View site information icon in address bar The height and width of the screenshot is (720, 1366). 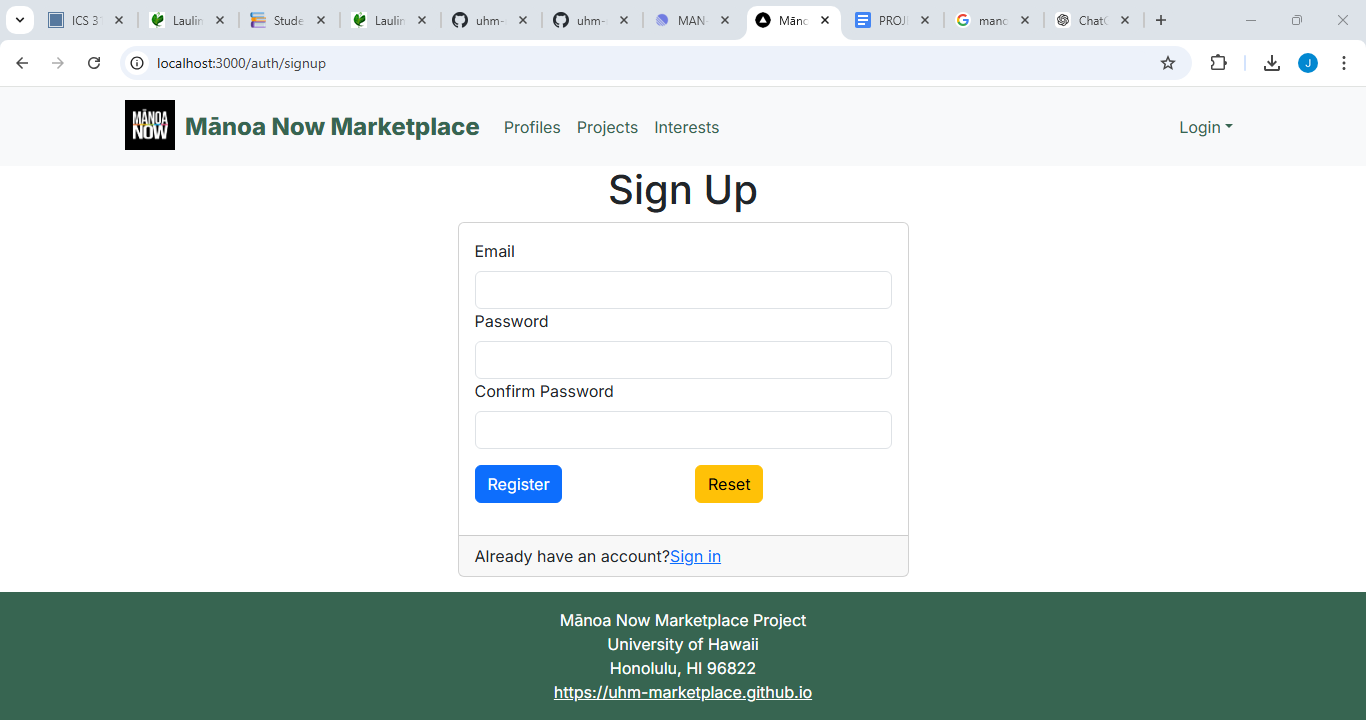[138, 63]
